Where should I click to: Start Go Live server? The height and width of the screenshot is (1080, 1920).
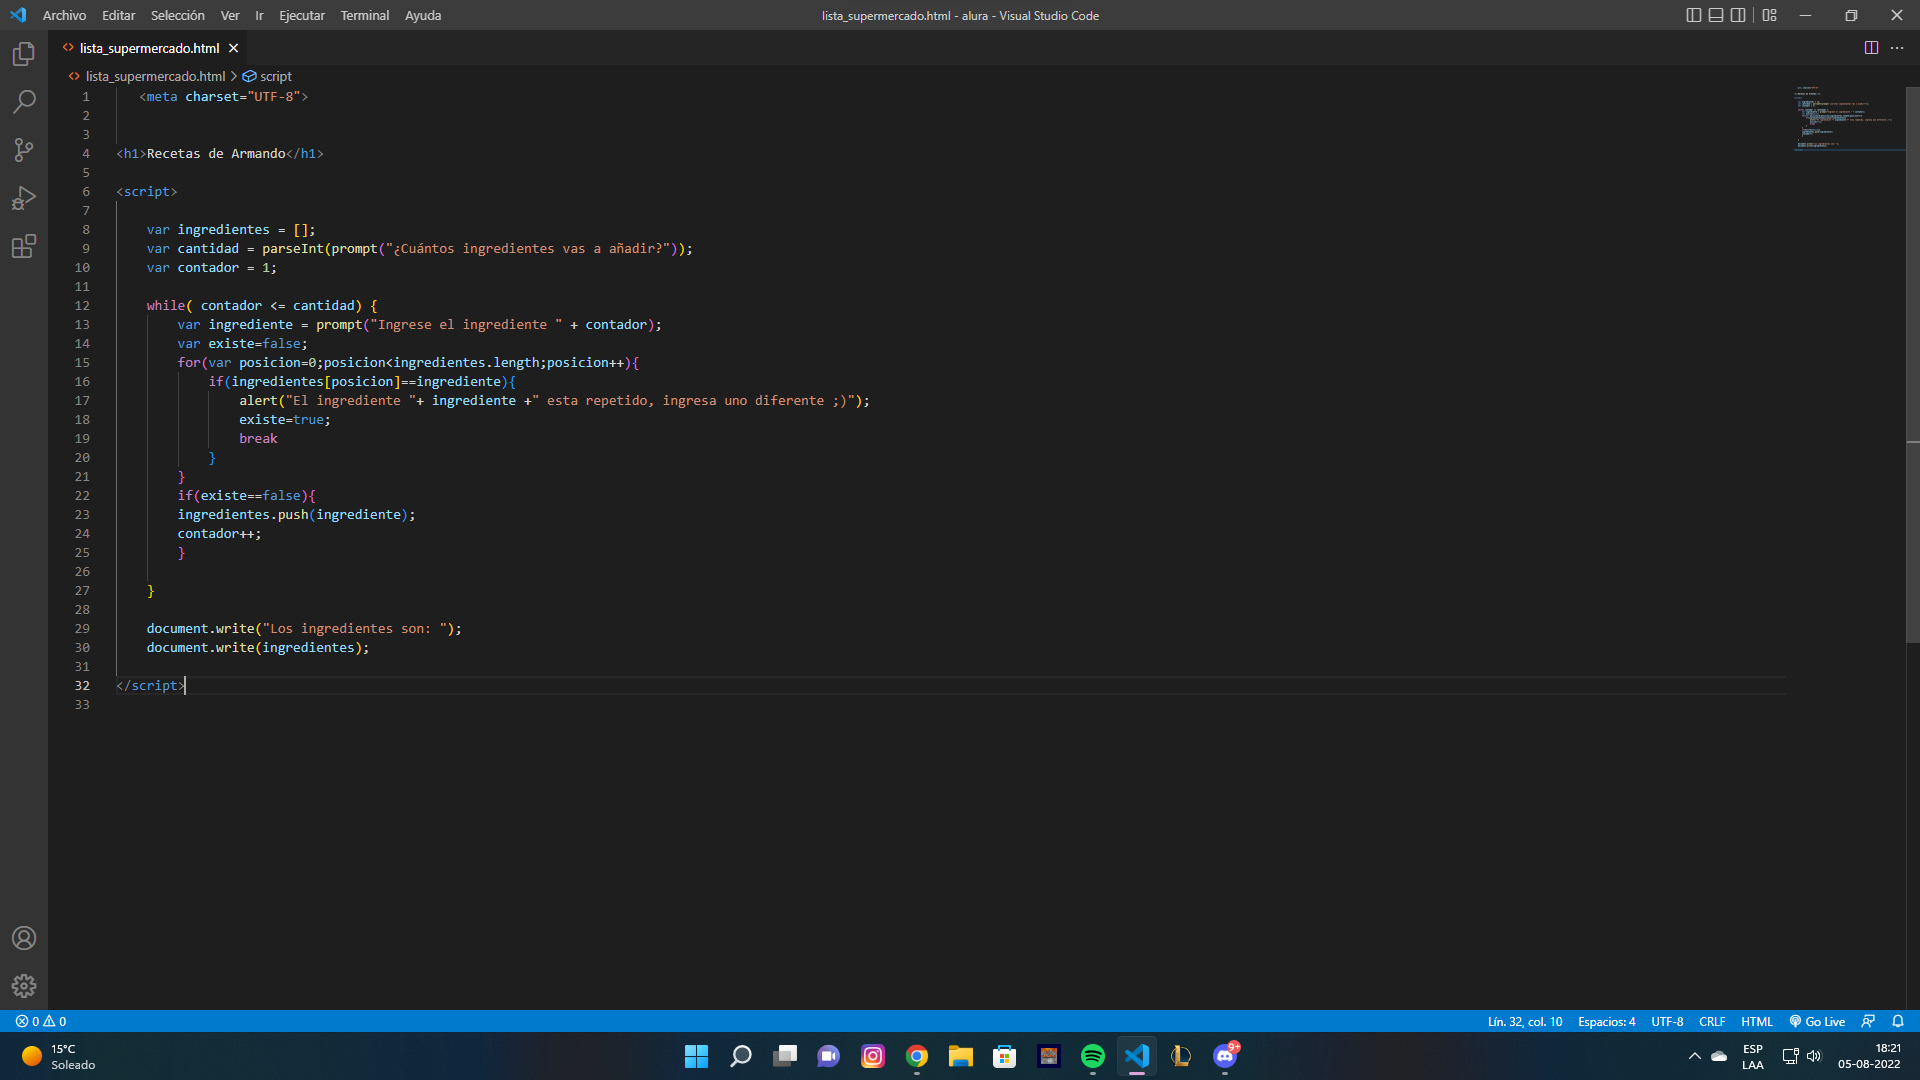pyautogui.click(x=1817, y=1021)
